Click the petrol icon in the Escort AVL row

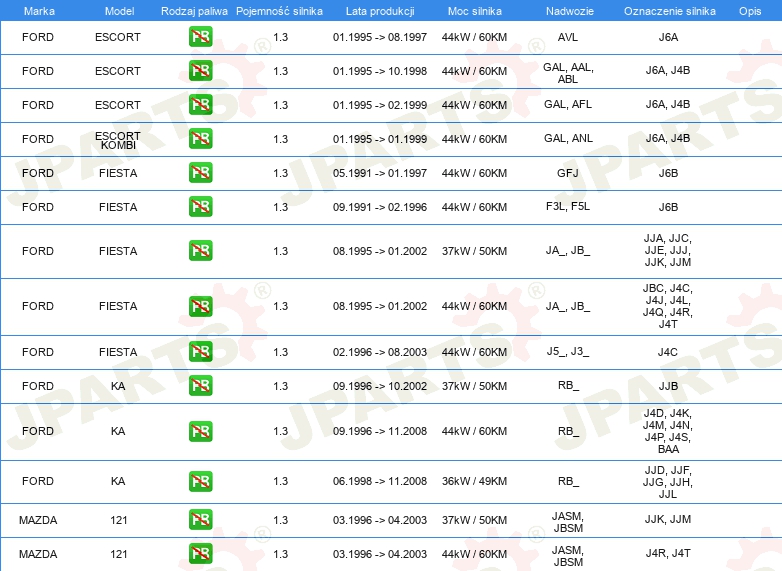(x=200, y=37)
